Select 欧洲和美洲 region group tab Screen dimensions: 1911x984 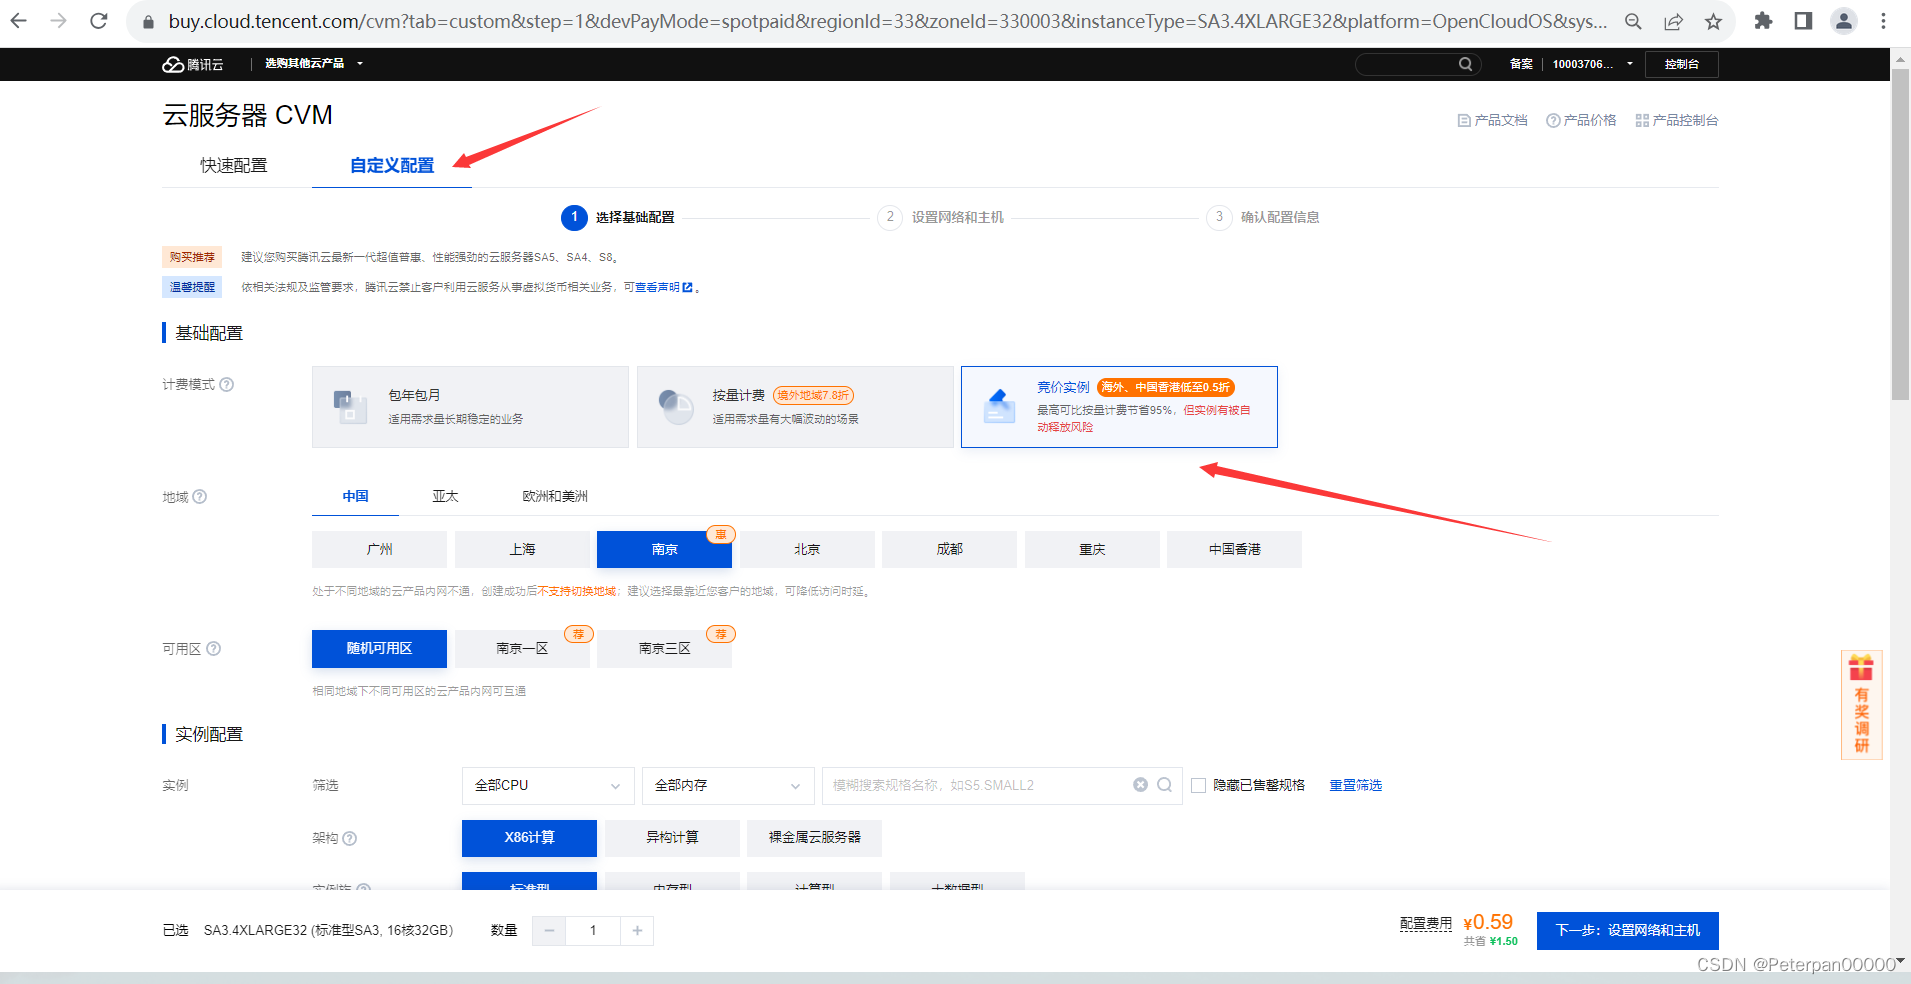[555, 496]
